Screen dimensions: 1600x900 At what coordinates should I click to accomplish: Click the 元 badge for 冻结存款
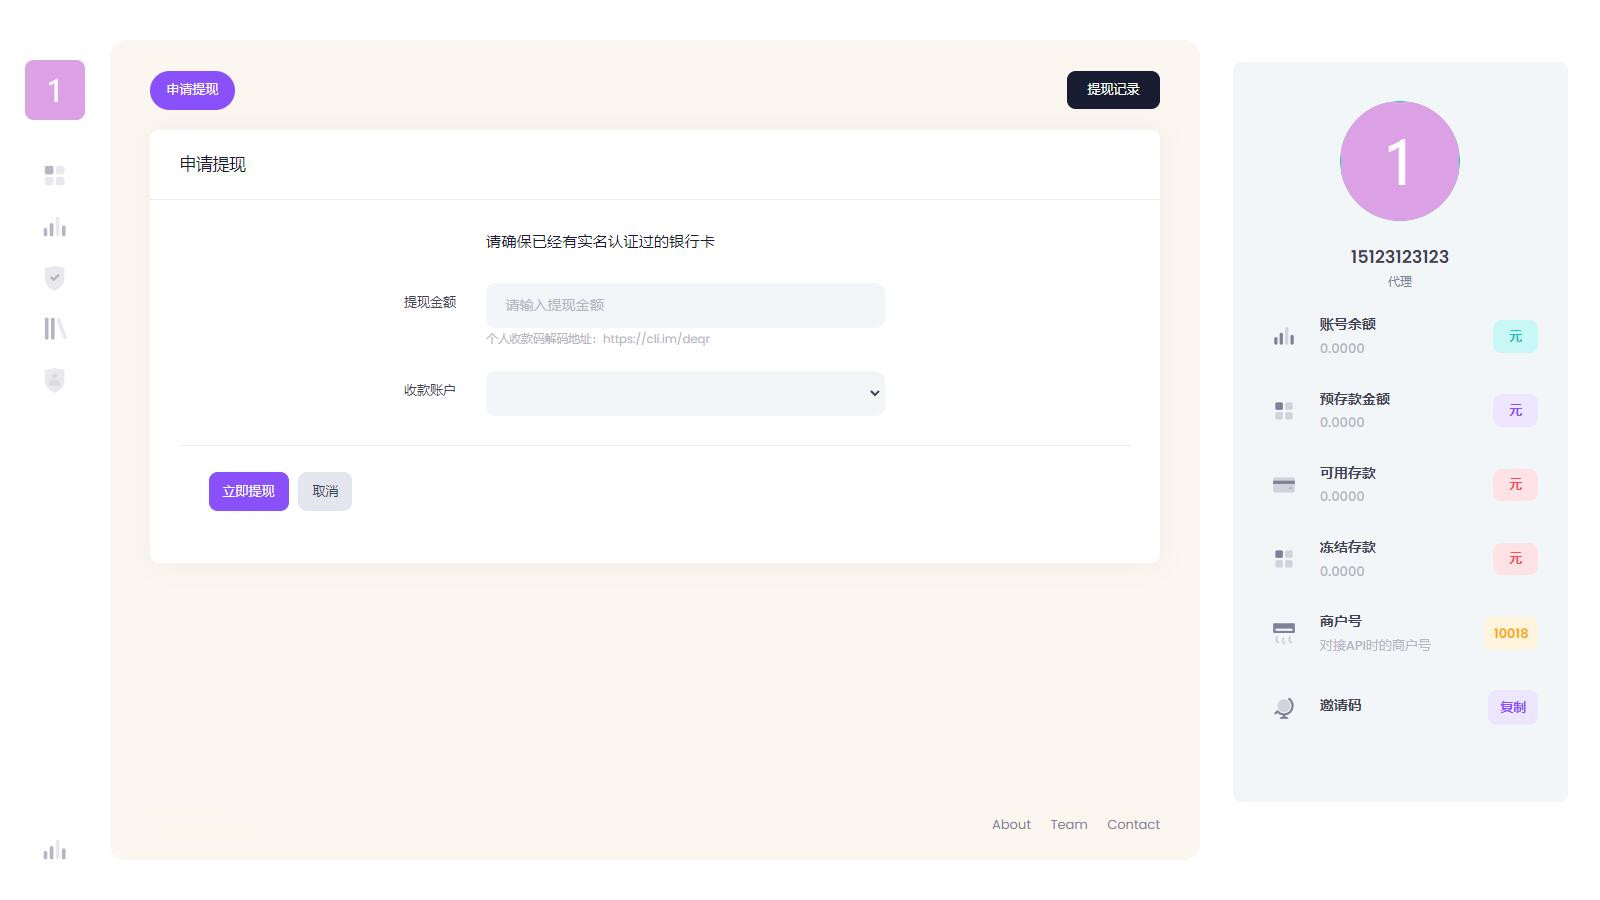[x=1515, y=559]
